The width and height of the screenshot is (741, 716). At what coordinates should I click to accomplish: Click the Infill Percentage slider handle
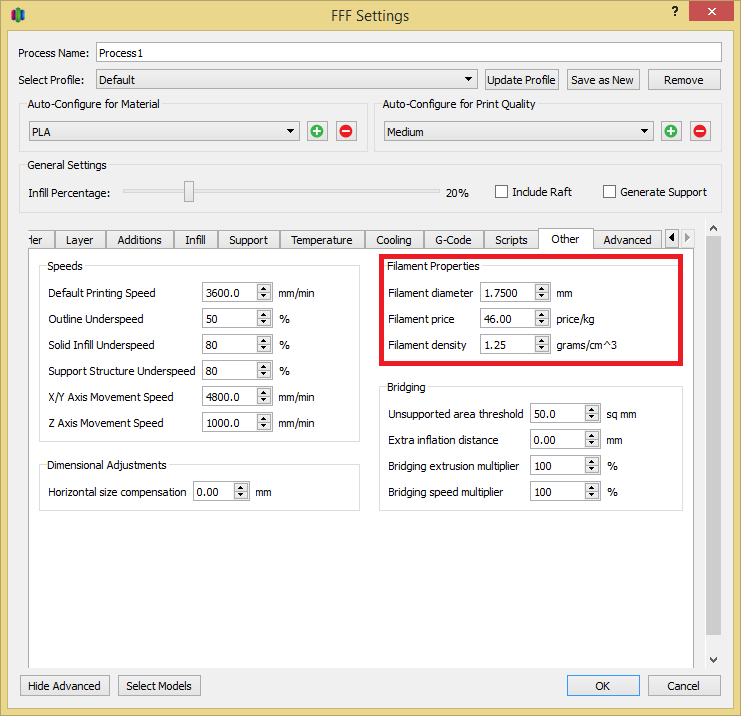coord(189,191)
